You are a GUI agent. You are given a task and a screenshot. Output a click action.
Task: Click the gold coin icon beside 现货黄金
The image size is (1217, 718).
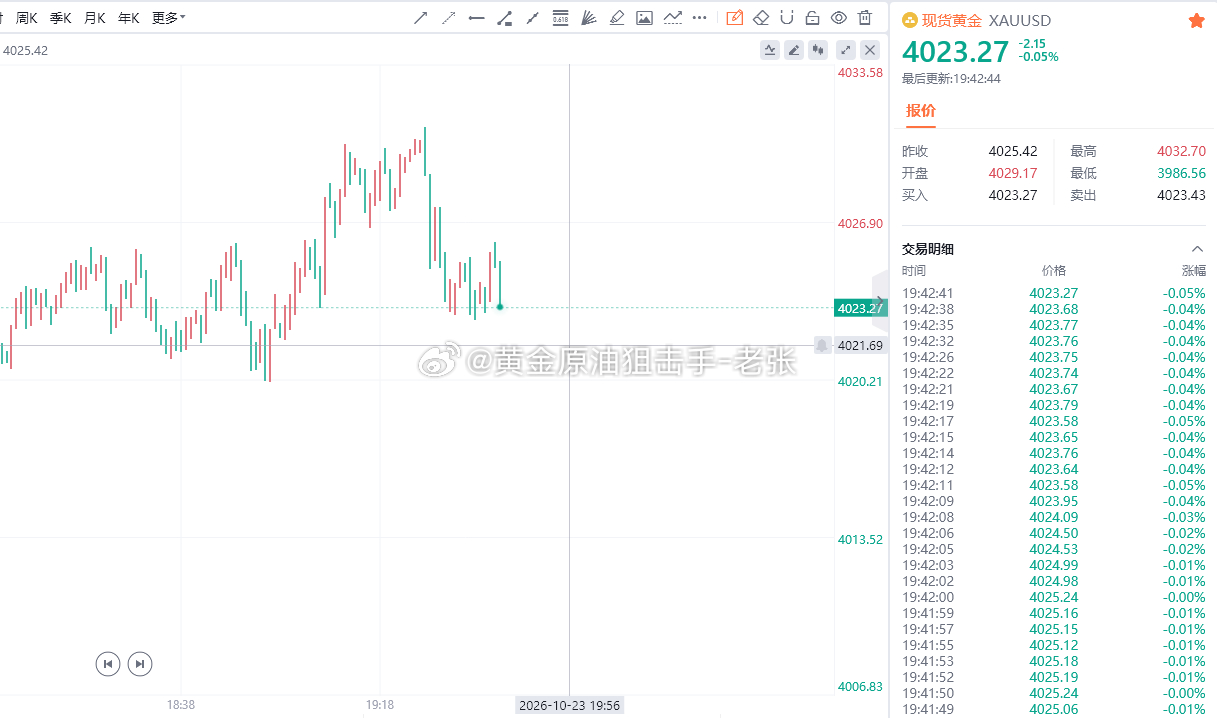pos(910,20)
